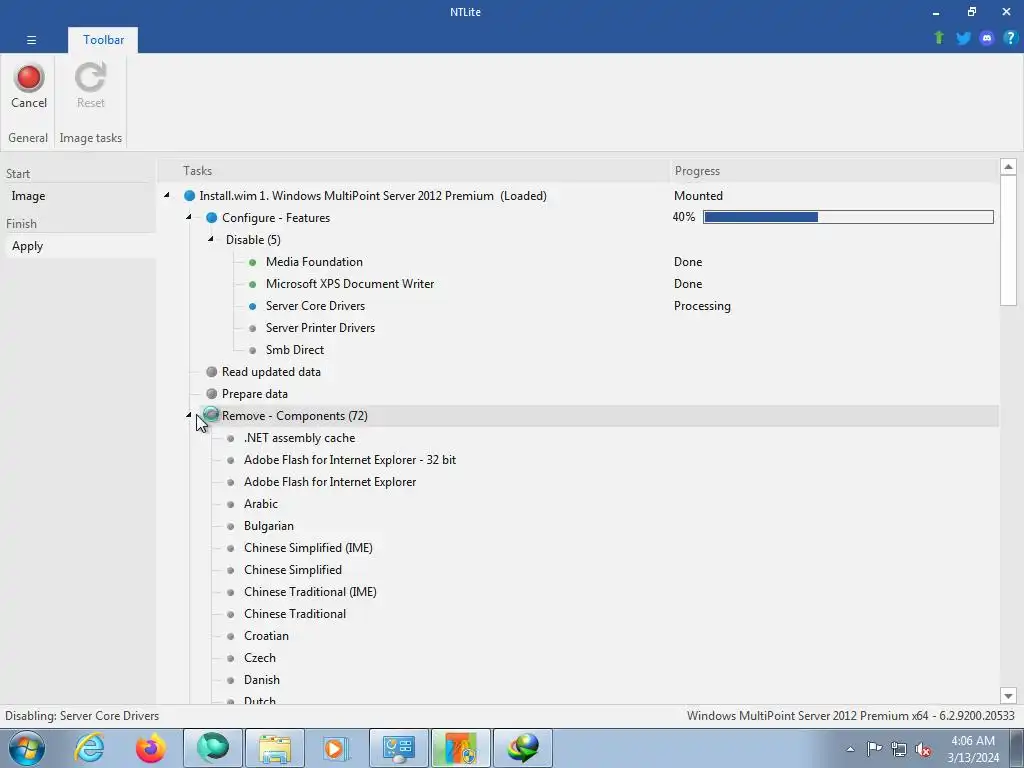Click the scrollbar down arrow
1024x768 pixels.
(1008, 696)
